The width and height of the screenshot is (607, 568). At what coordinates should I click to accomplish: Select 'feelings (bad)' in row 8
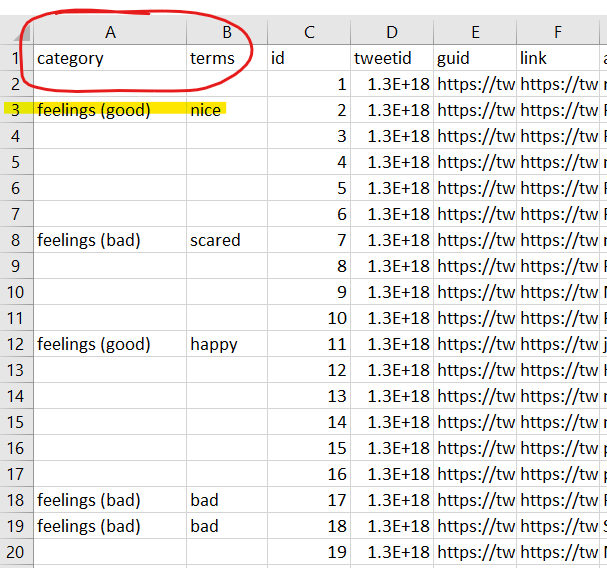pos(110,240)
